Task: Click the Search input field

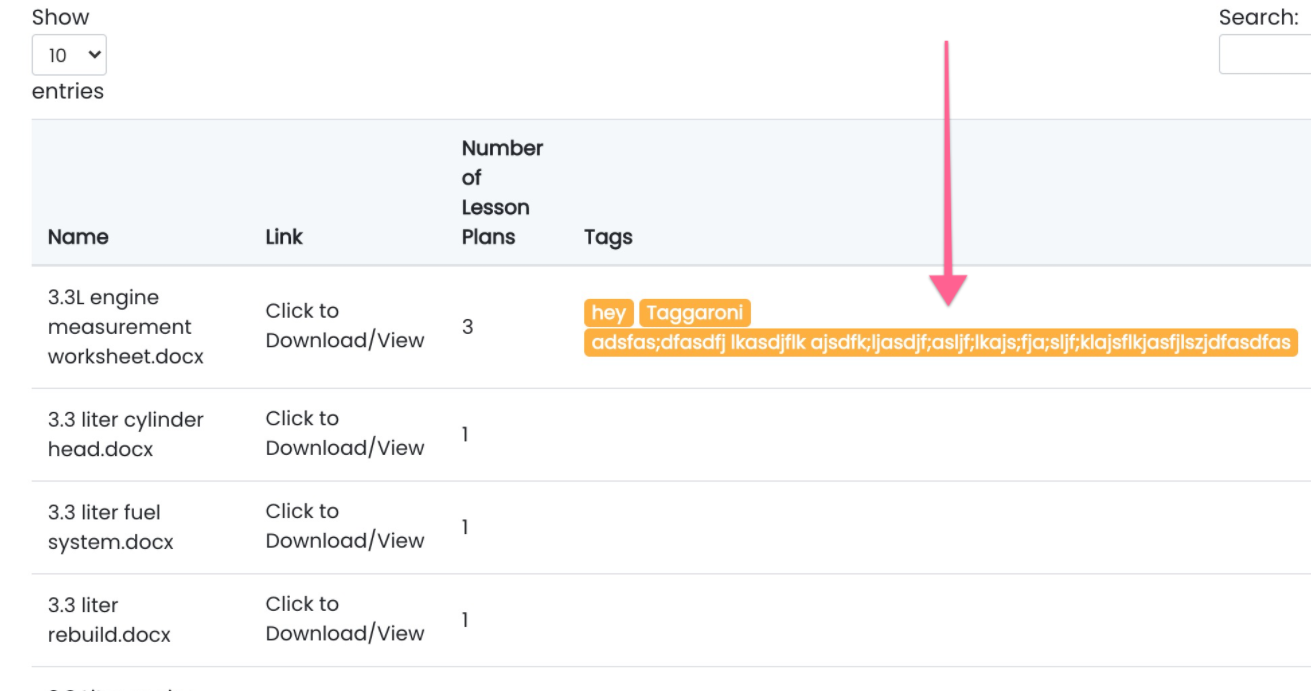Action: click(x=1265, y=55)
